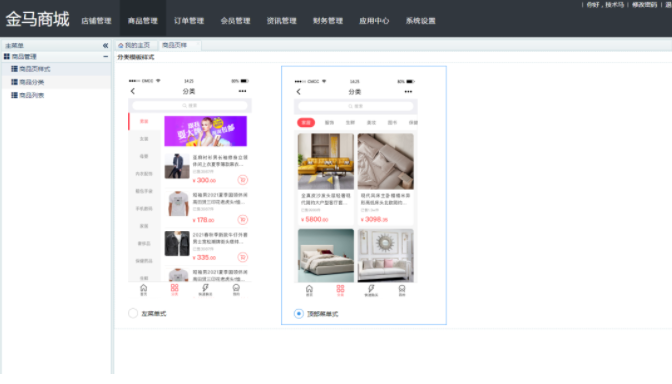The image size is (672, 384).
Task: Click cart icon beside the 178.00 product
Action: 243,220
